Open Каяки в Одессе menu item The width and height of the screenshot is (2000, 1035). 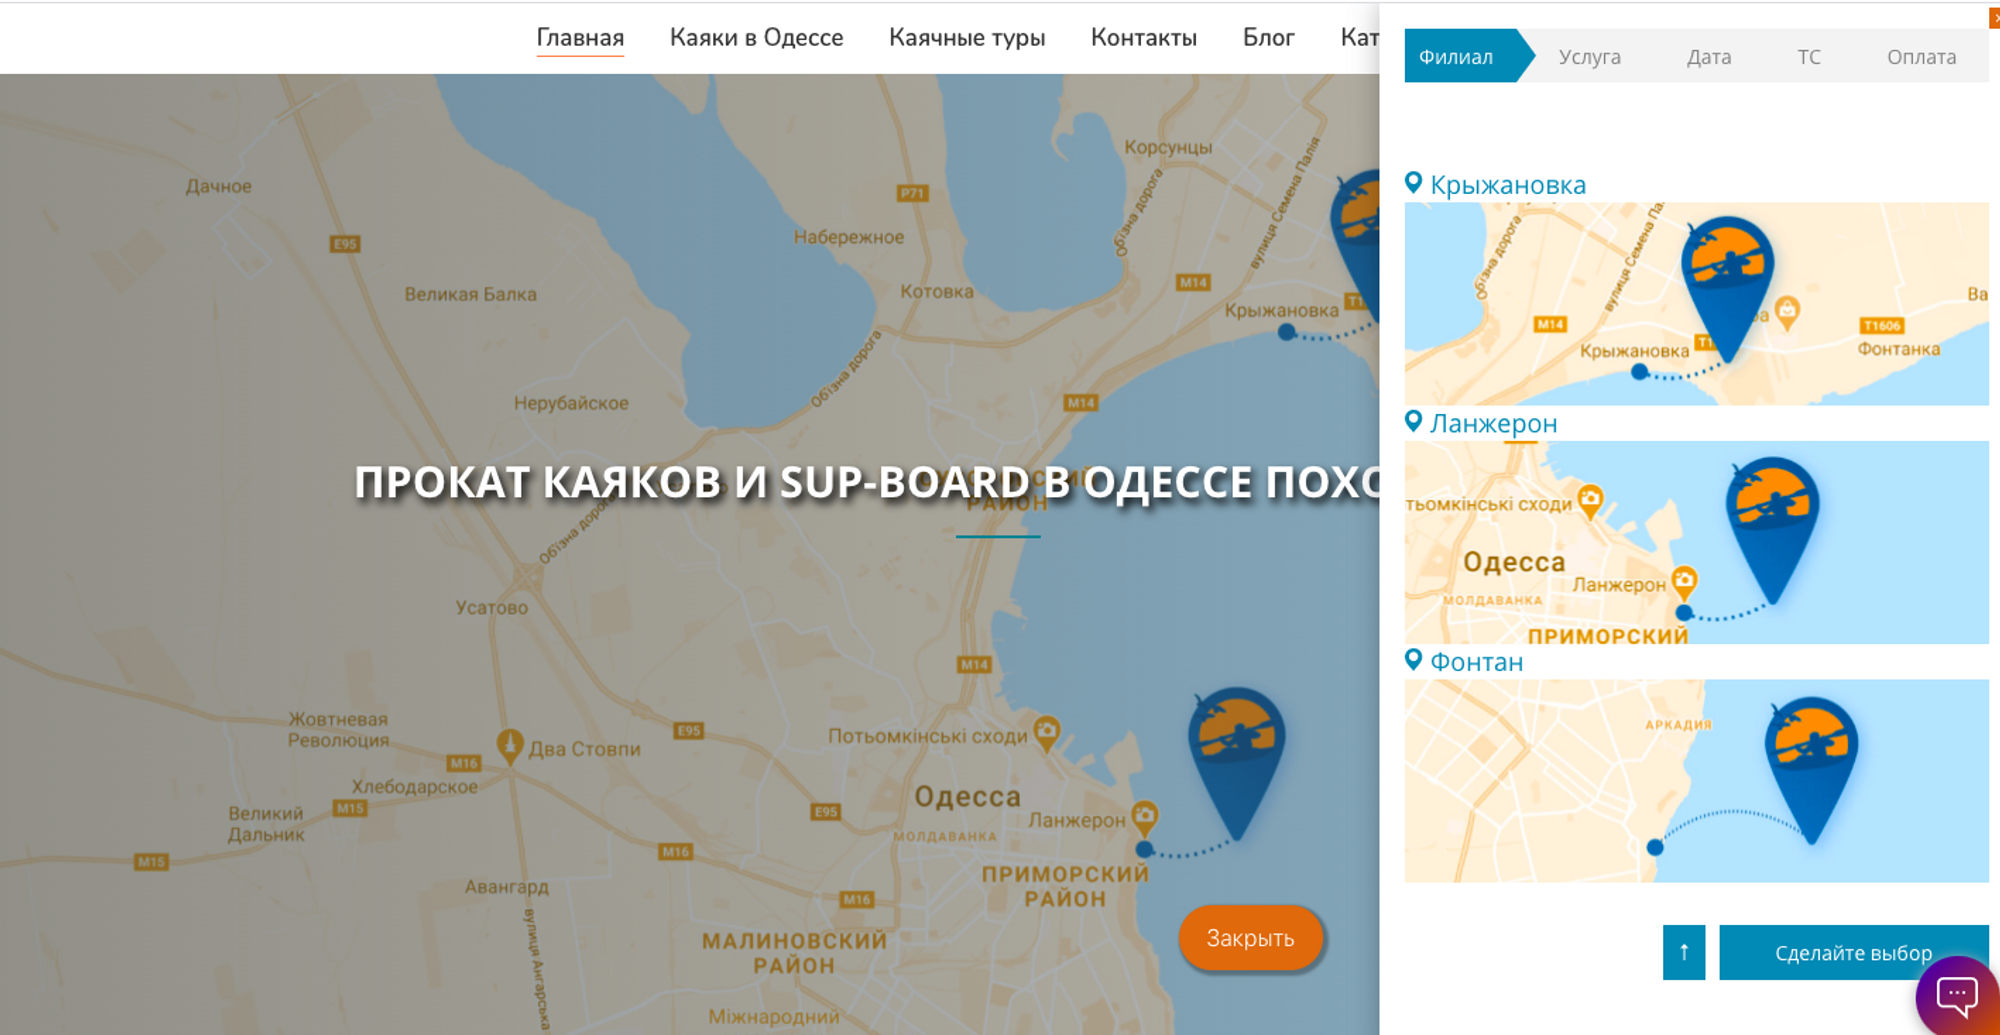[756, 38]
